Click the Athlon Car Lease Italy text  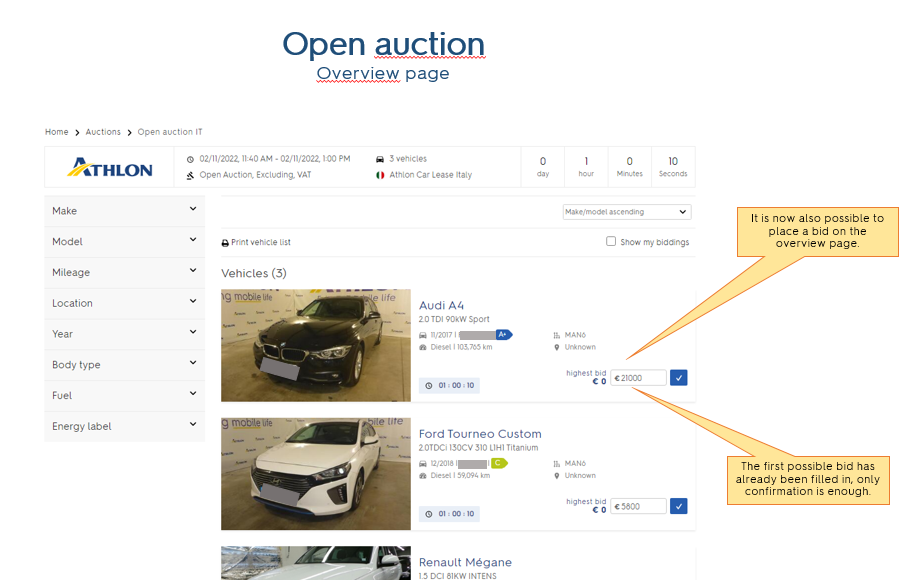pyautogui.click(x=431, y=175)
